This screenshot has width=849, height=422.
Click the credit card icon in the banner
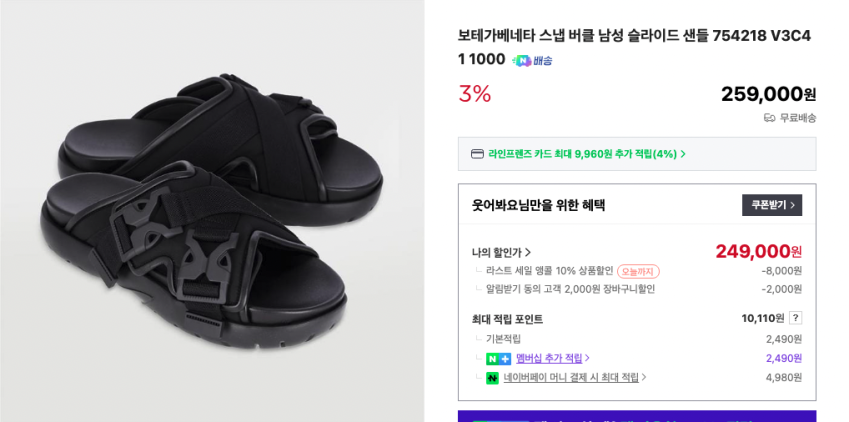477,154
